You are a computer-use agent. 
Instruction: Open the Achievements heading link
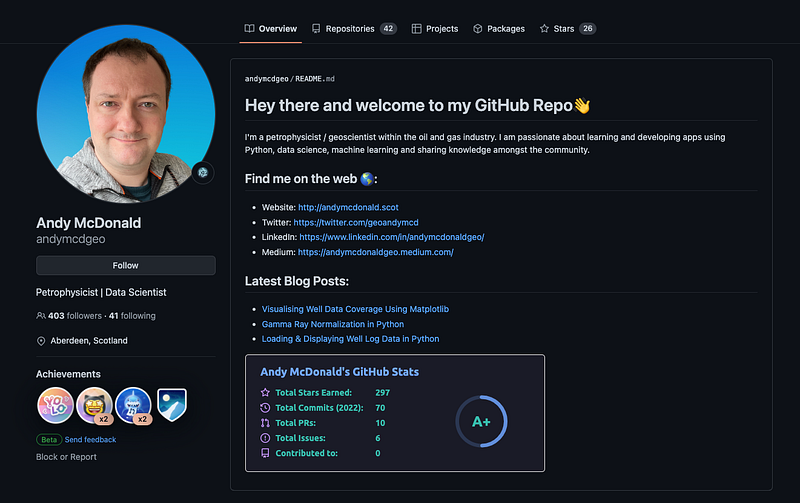(68, 374)
